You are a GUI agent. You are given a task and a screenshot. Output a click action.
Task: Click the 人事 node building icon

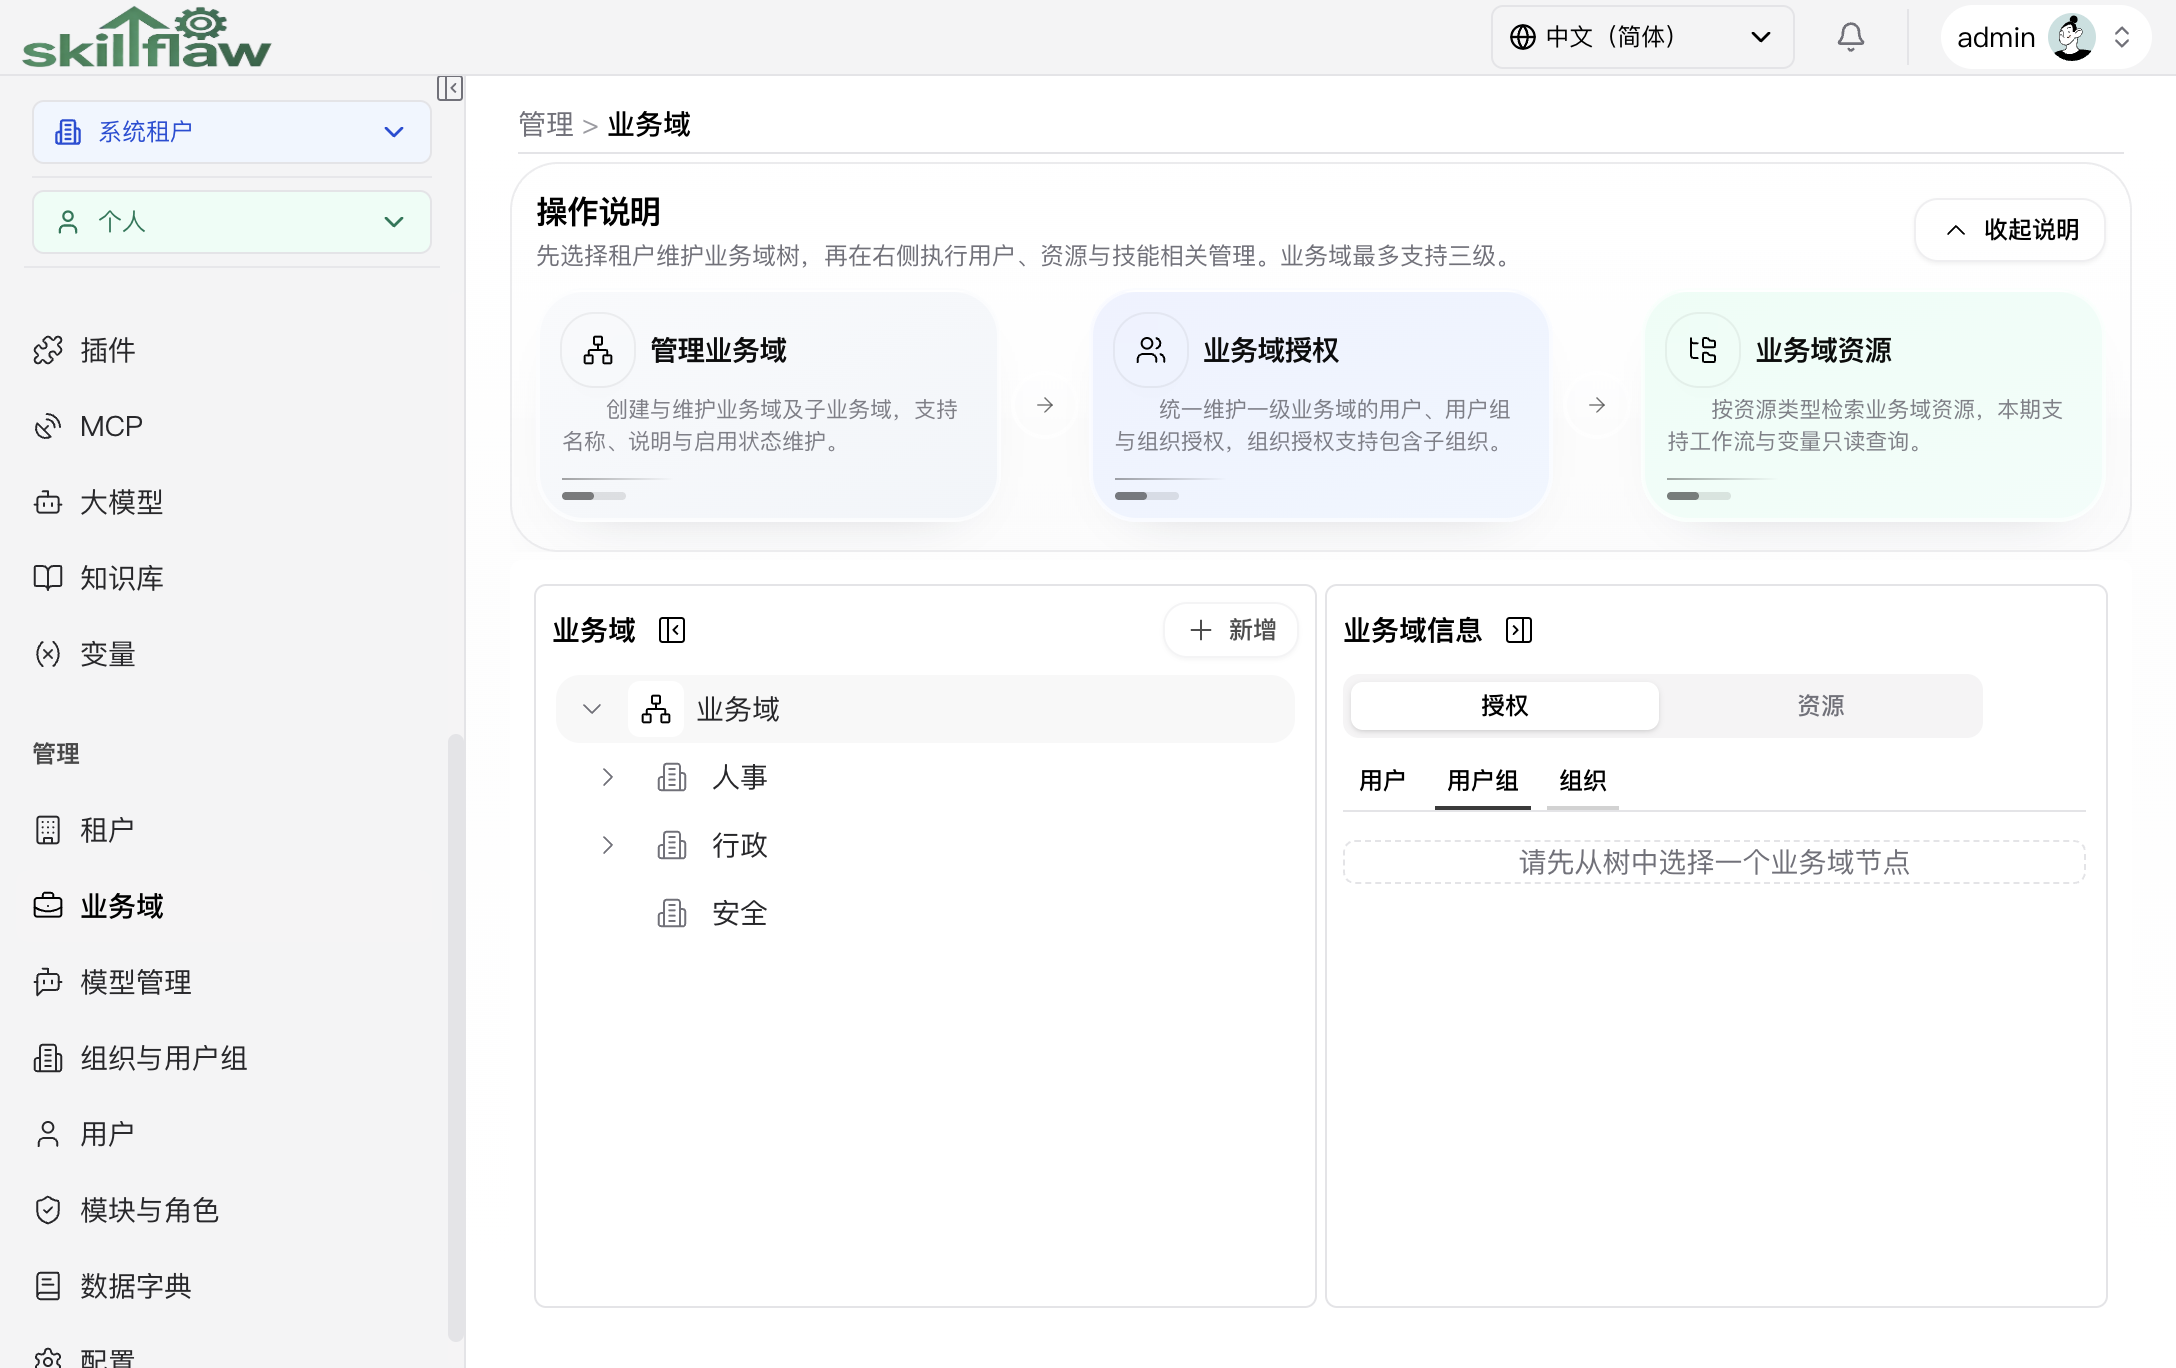tap(672, 777)
